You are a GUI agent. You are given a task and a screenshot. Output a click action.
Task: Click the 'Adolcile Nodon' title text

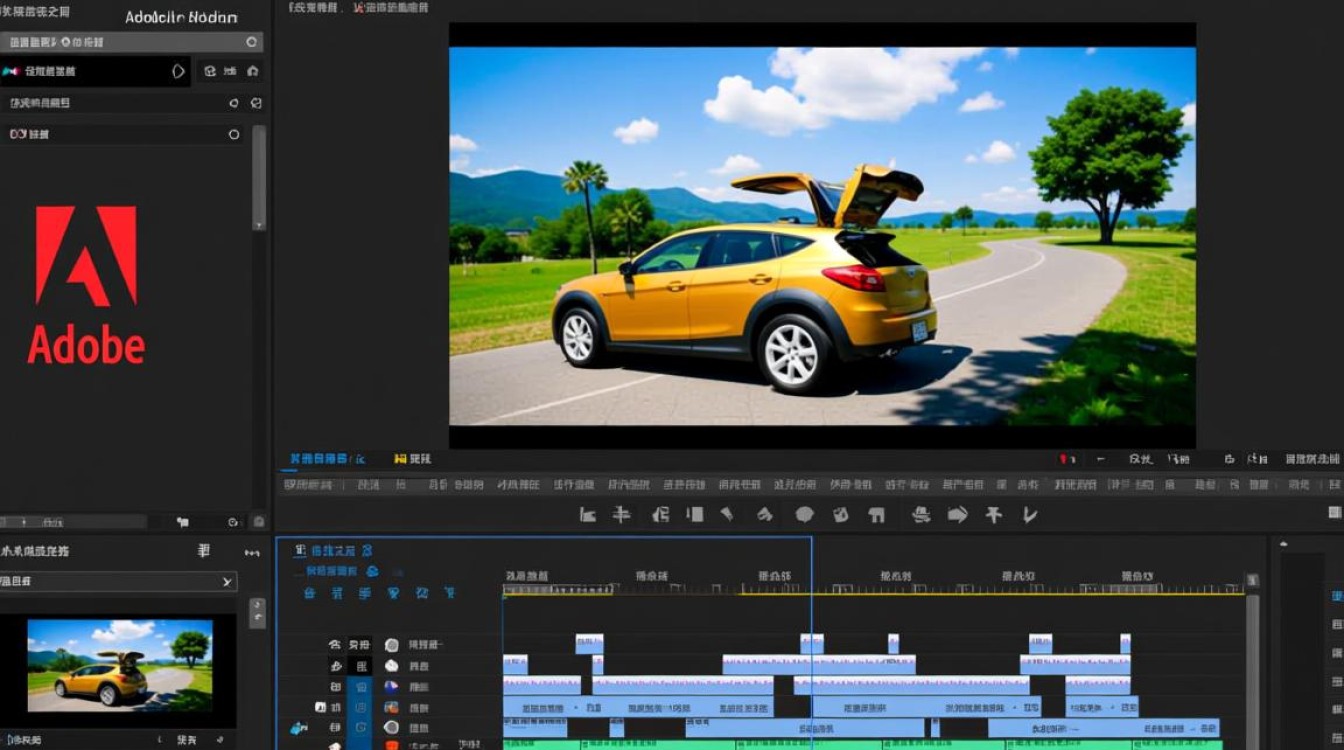click(x=182, y=17)
